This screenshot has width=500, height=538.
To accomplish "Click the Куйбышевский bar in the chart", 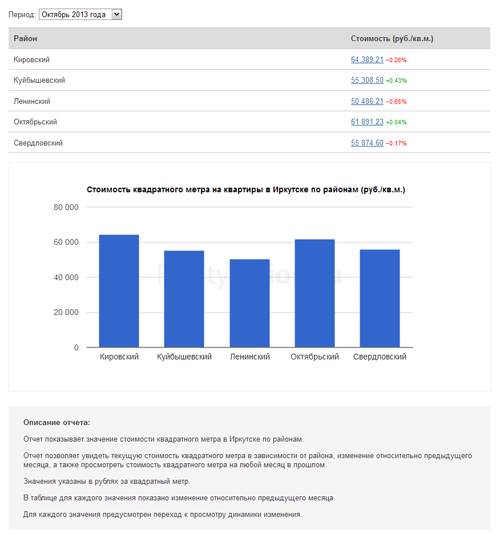I will (184, 299).
